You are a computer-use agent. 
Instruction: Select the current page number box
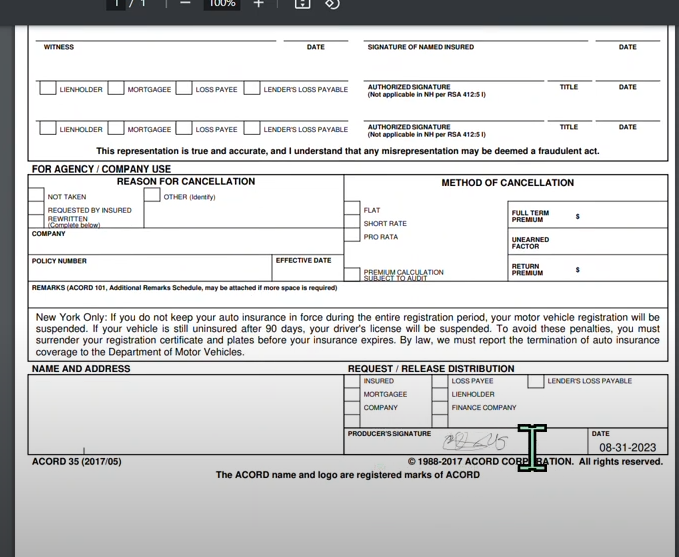(116, 3)
